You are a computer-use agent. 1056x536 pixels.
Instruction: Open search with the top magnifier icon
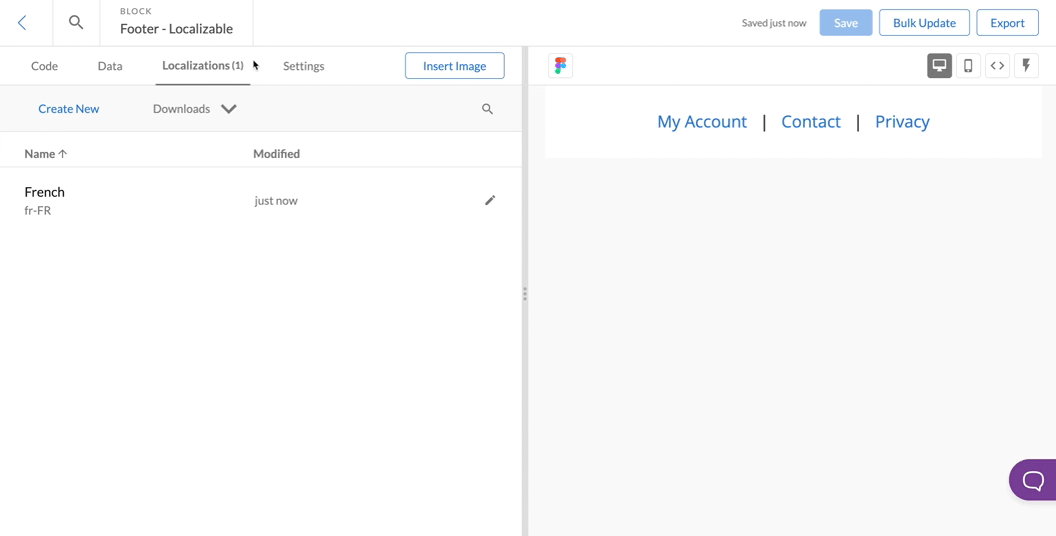tap(76, 22)
